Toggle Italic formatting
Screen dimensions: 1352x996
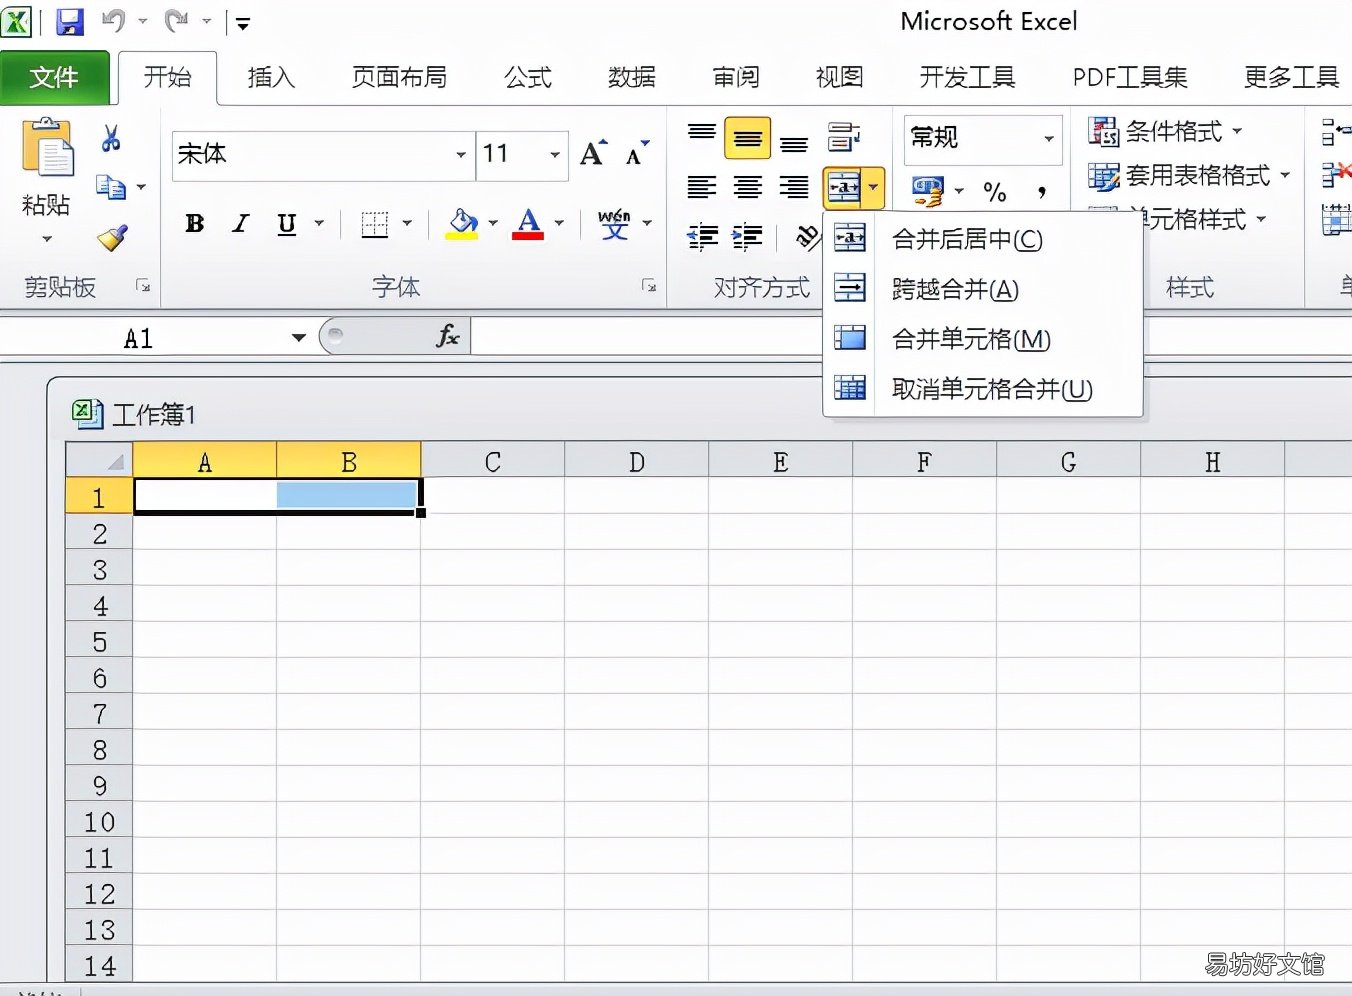(240, 224)
